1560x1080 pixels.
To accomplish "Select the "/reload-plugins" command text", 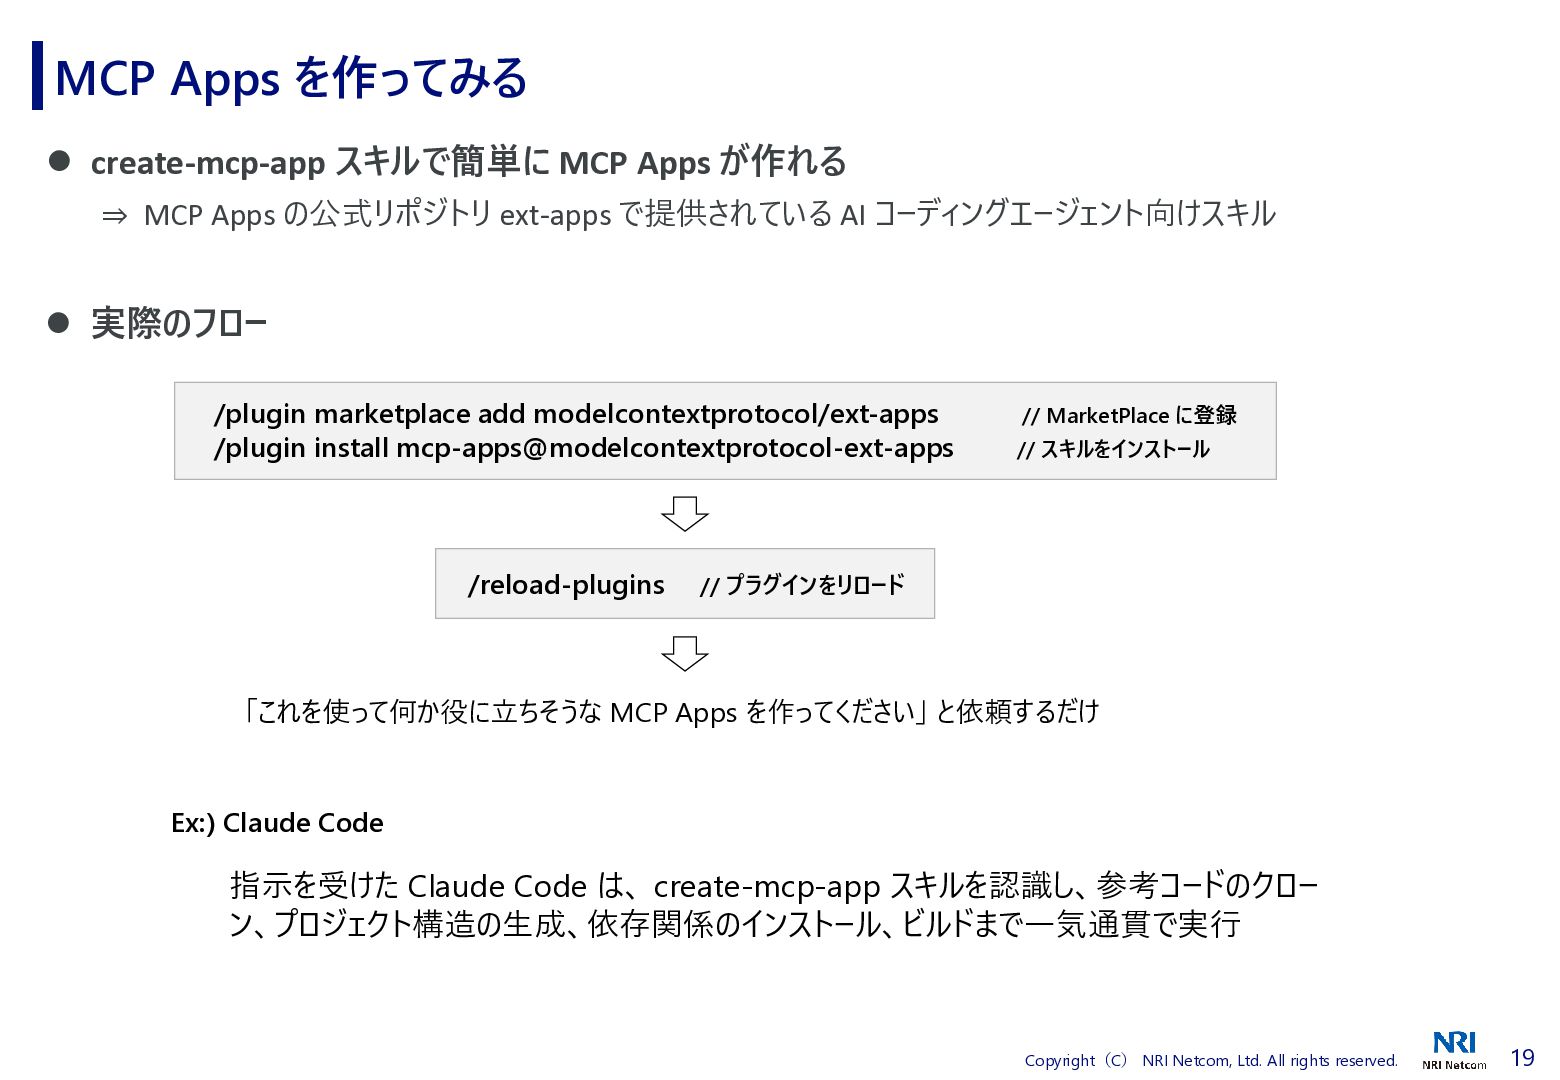I will 566,585.
